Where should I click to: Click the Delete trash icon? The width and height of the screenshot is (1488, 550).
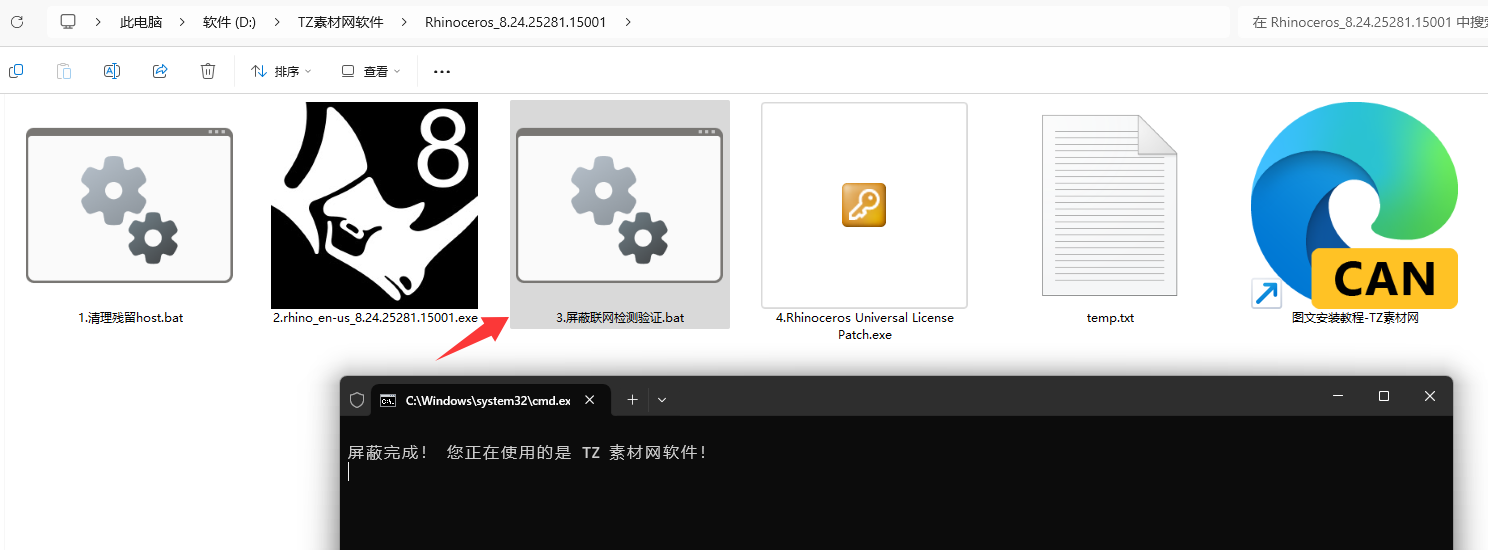[x=208, y=71]
